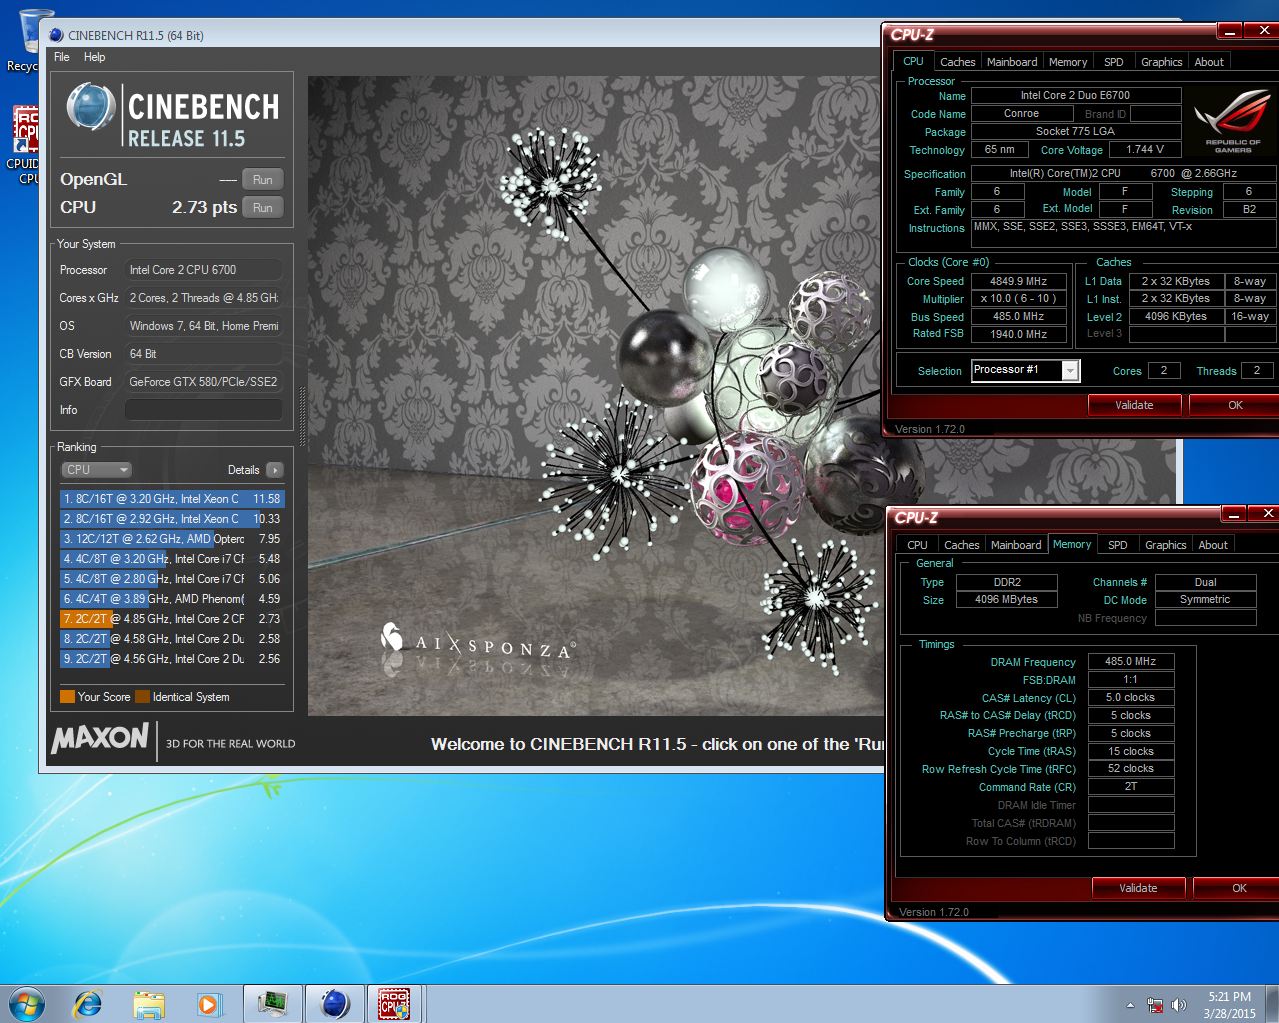Click the ROG Republic of Gamers logo
This screenshot has height=1023, width=1279.
[x=1232, y=120]
